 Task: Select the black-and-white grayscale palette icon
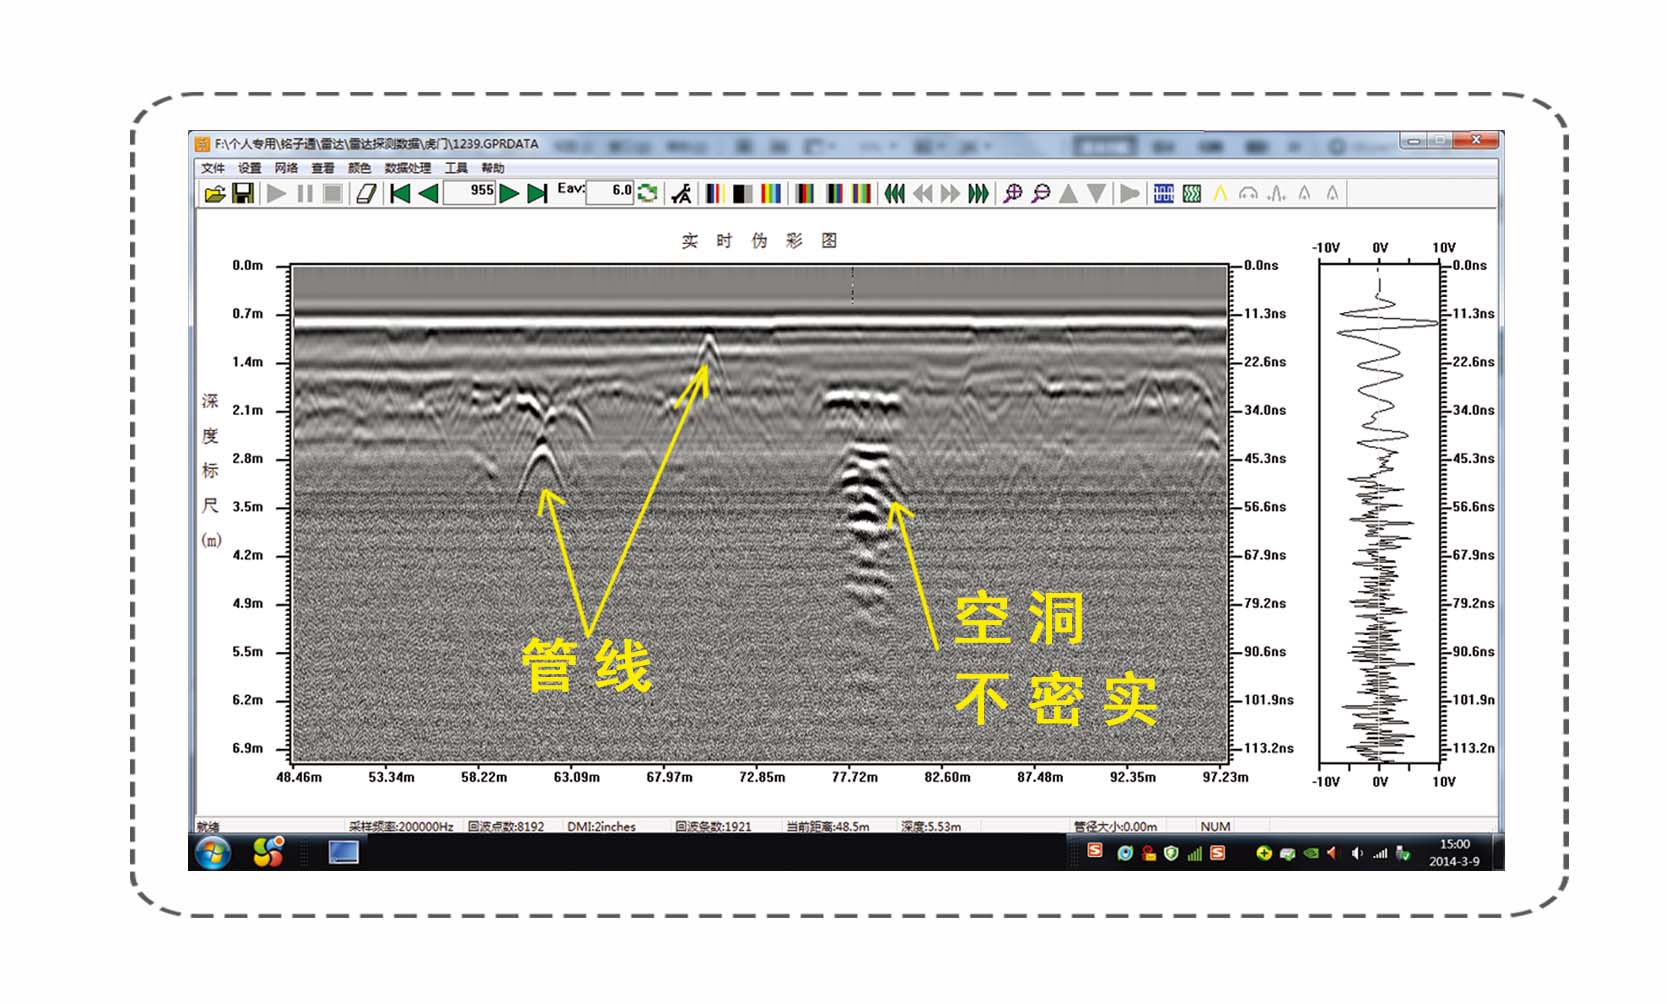pos(743,194)
